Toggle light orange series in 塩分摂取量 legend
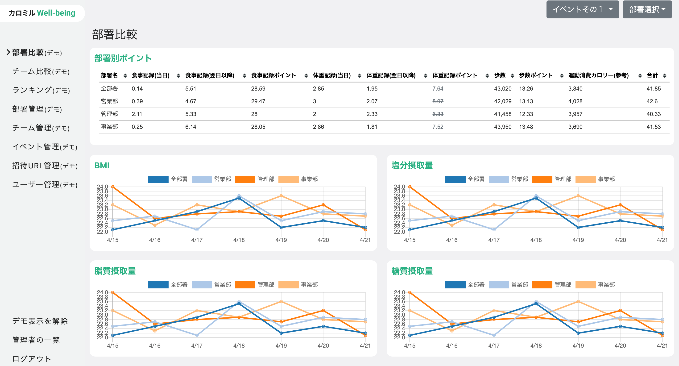The height and width of the screenshot is (366, 679). click(x=585, y=179)
